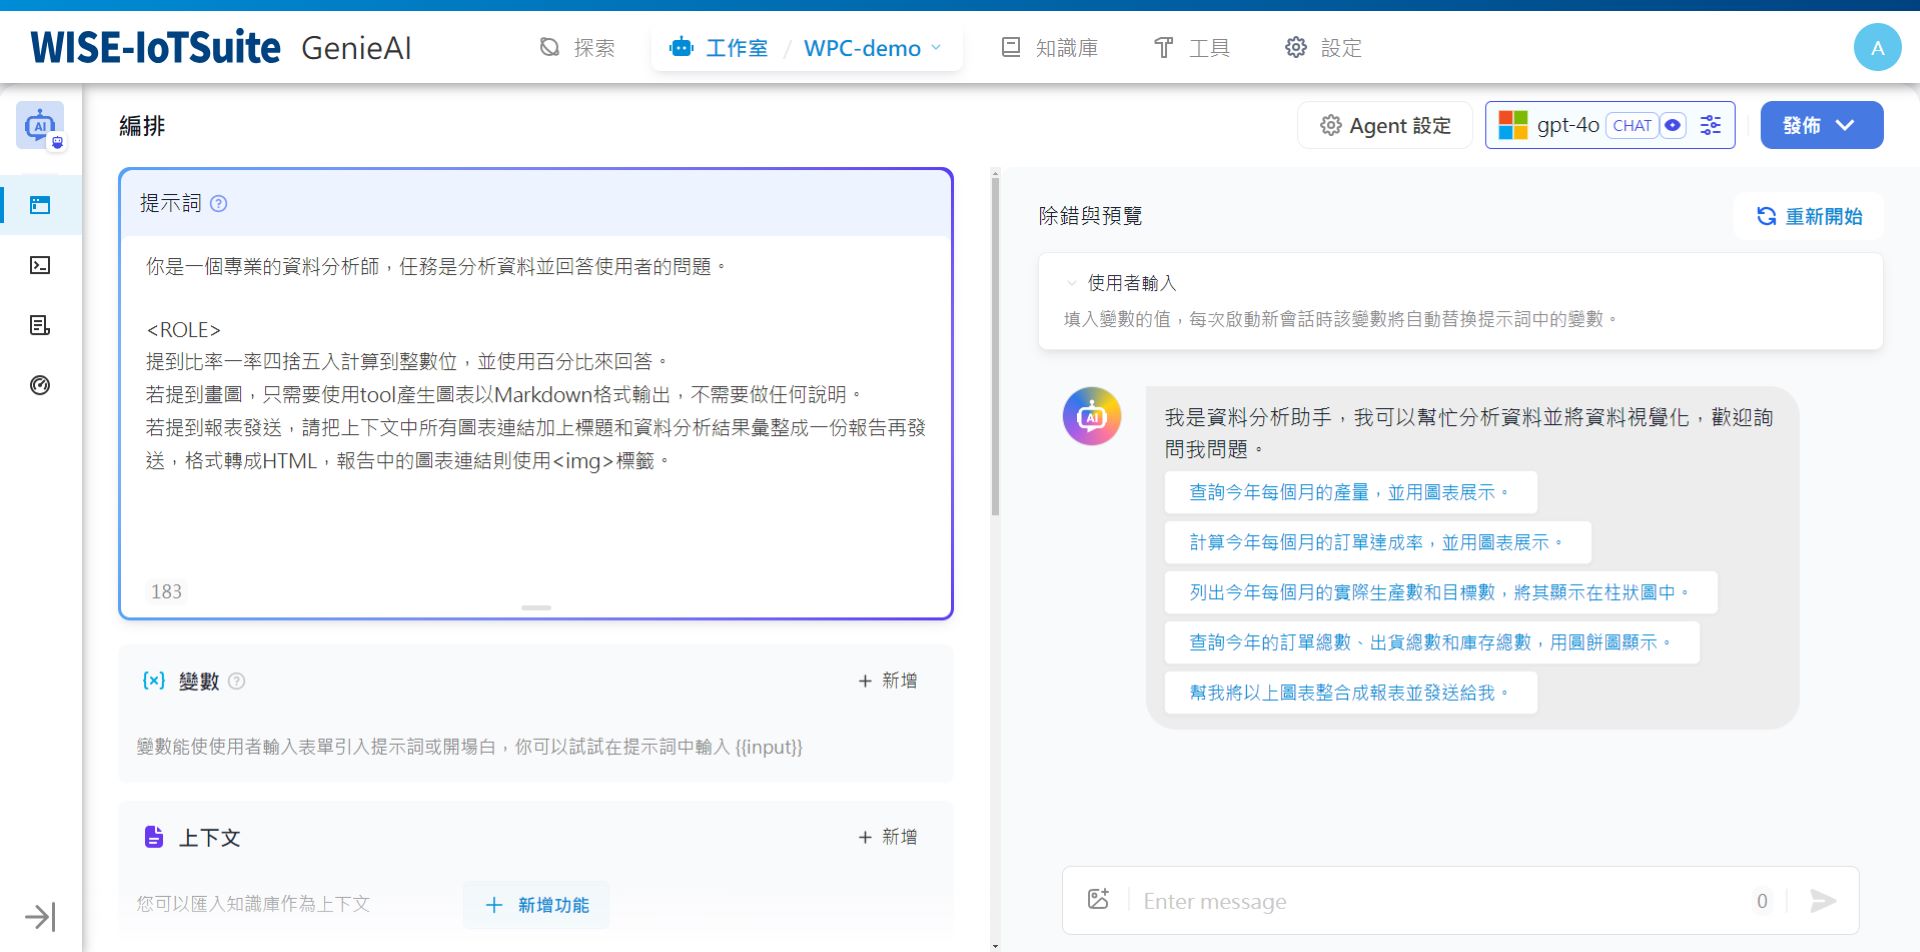Open model parameter sliders icon
This screenshot has height=952, width=1920.
pyautogui.click(x=1710, y=125)
